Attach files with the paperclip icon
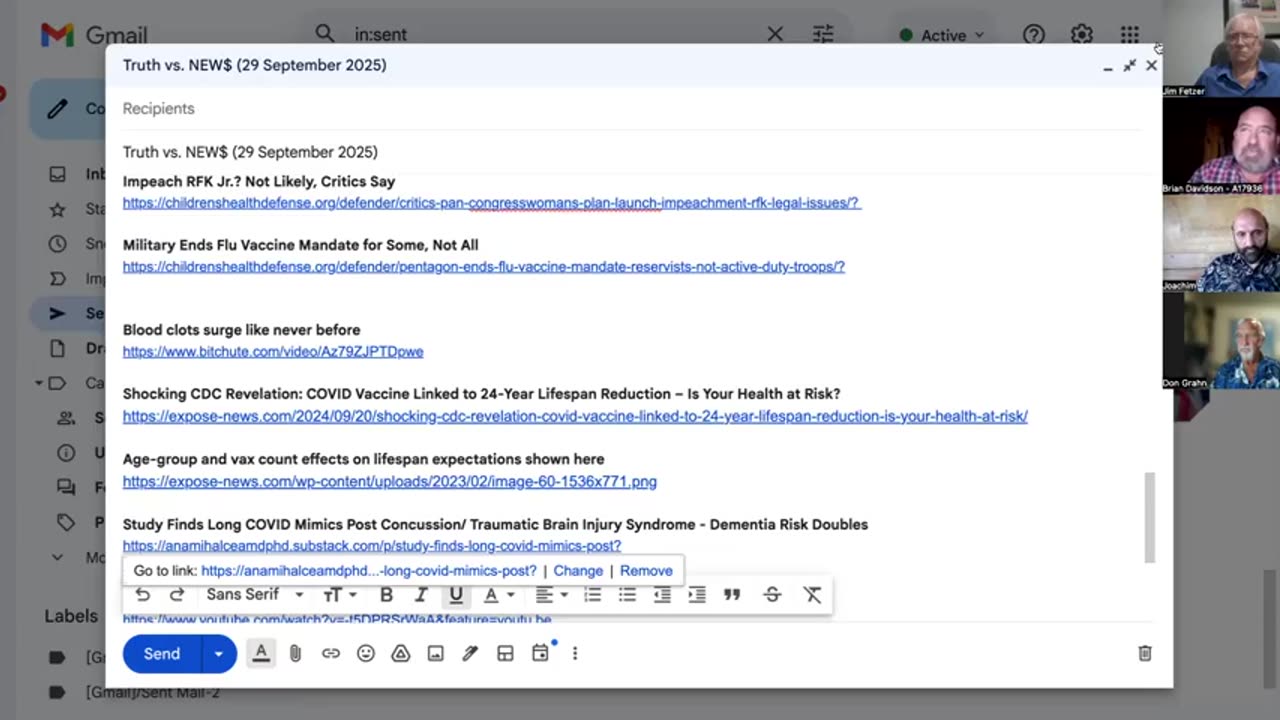This screenshot has width=1280, height=720. [295, 653]
